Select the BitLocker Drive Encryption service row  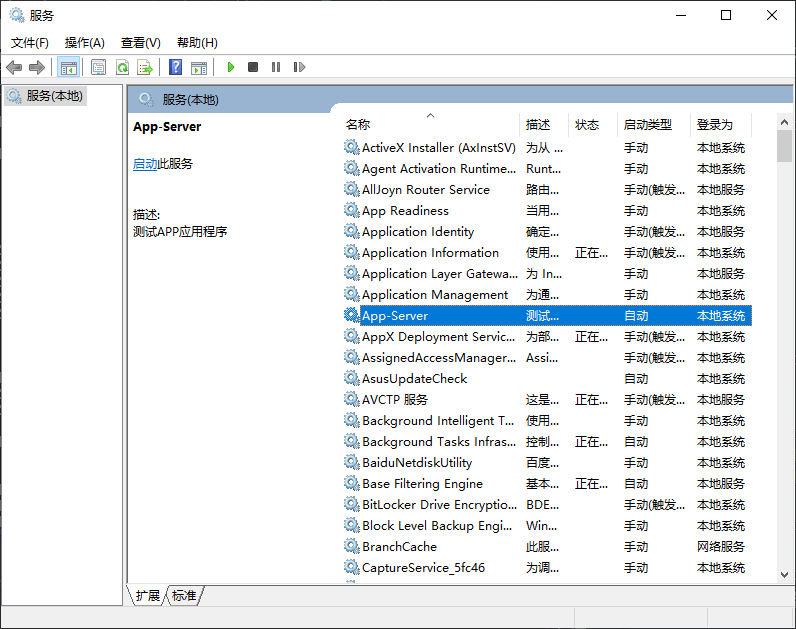click(x=439, y=505)
